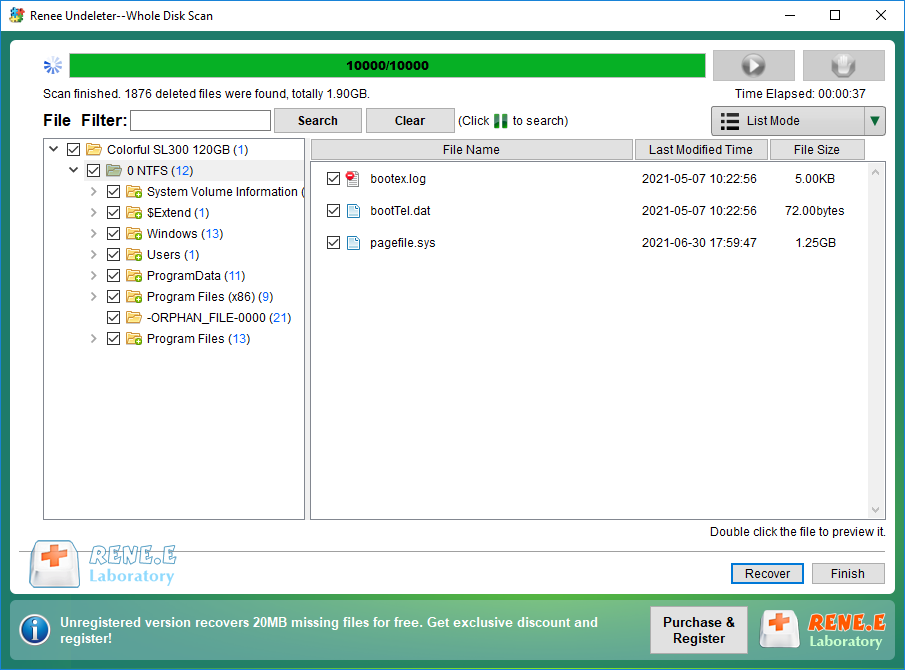The height and width of the screenshot is (670, 905).
Task: Uncheck the ProgramData checkbox
Action: (114, 275)
